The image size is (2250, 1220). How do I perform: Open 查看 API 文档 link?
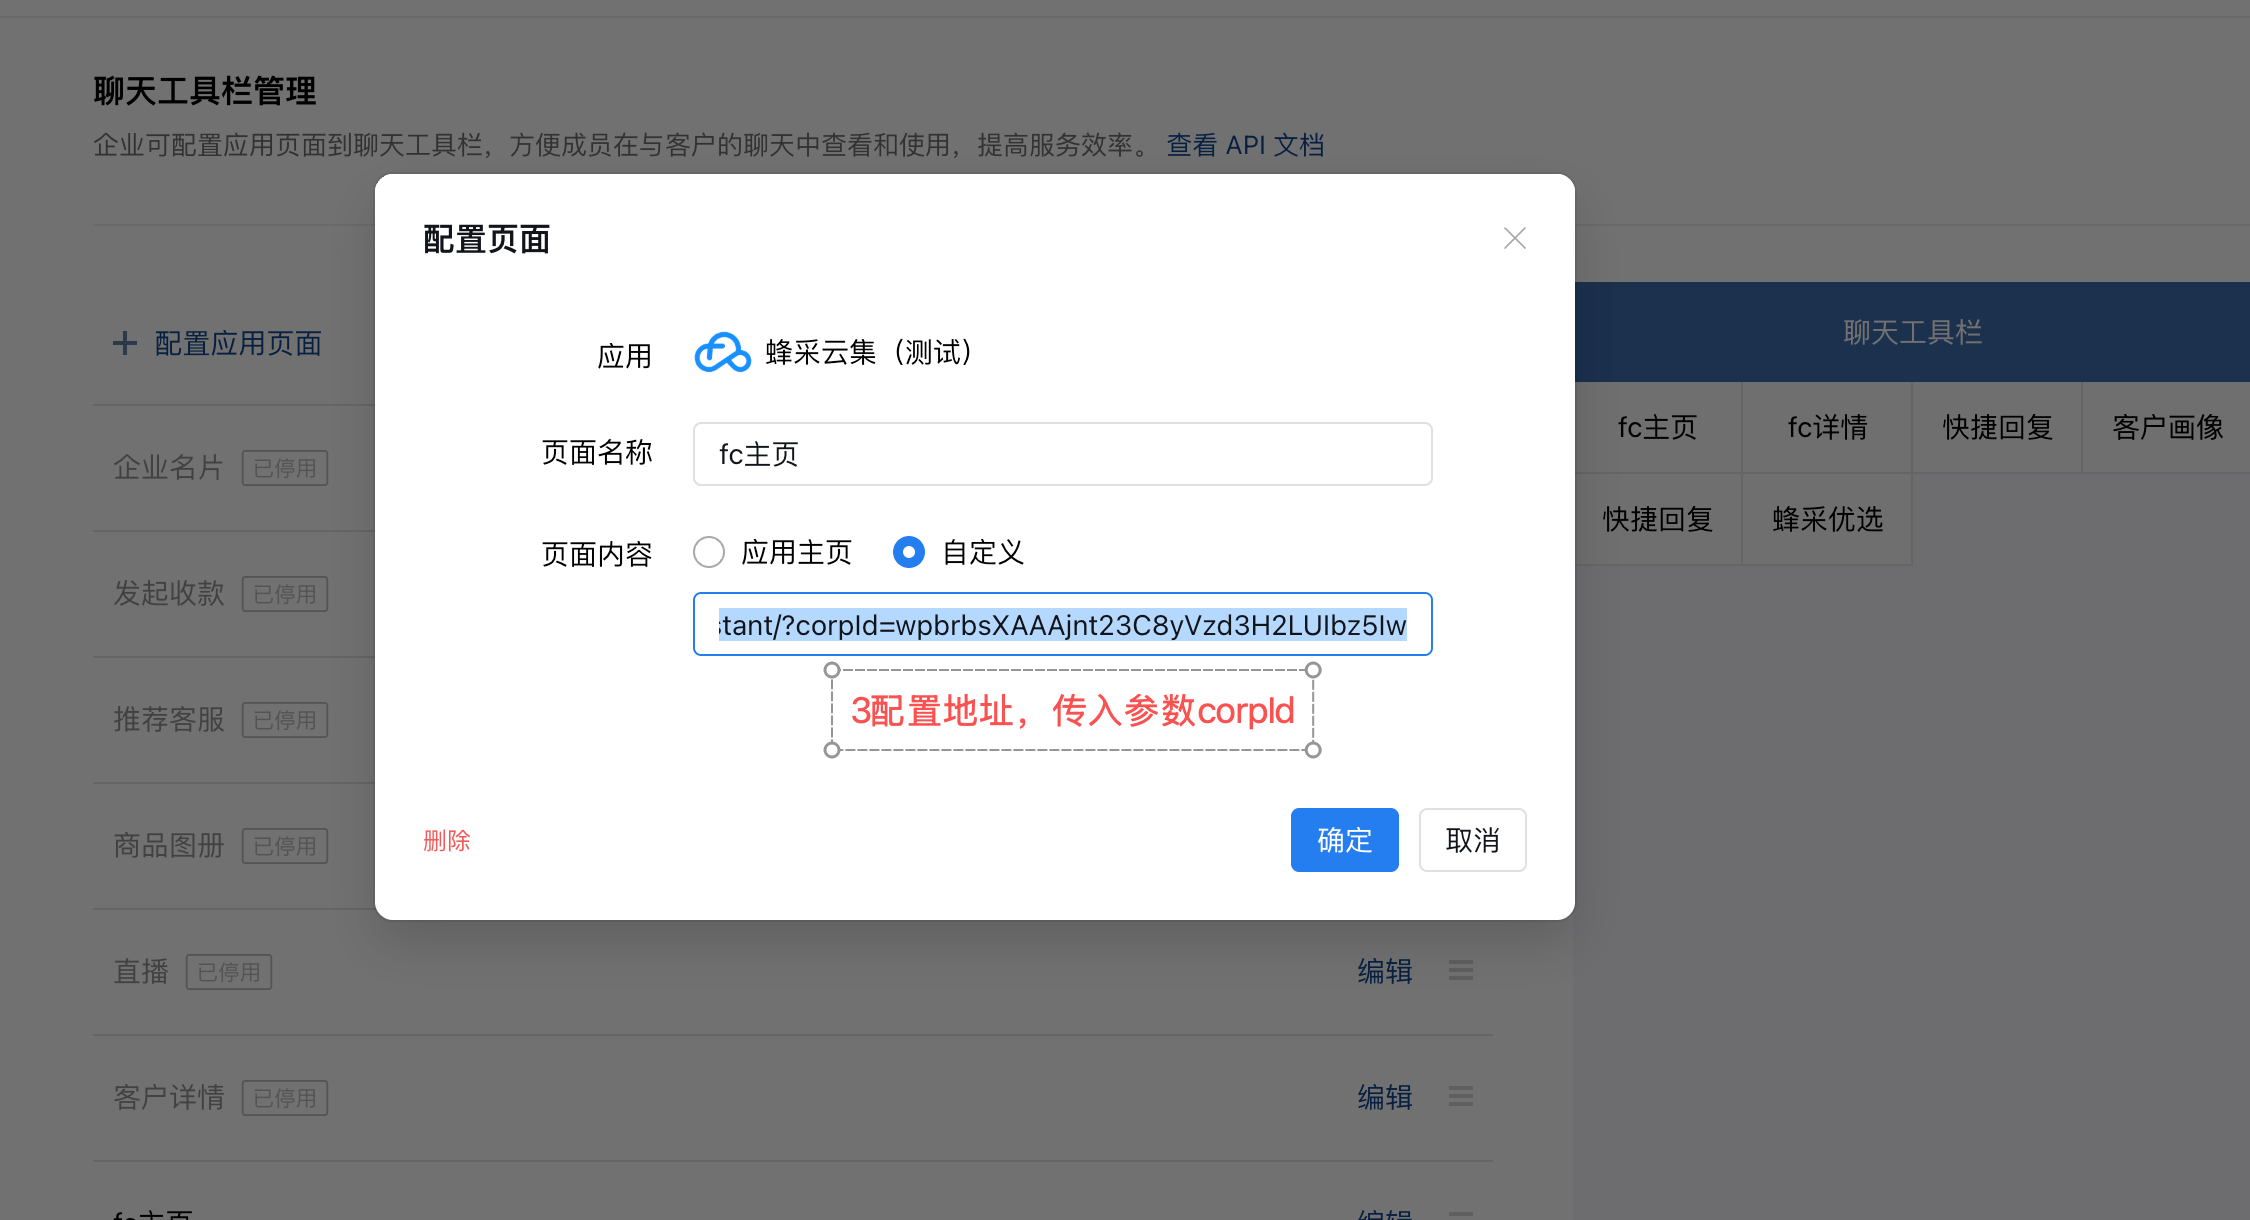coord(1245,146)
